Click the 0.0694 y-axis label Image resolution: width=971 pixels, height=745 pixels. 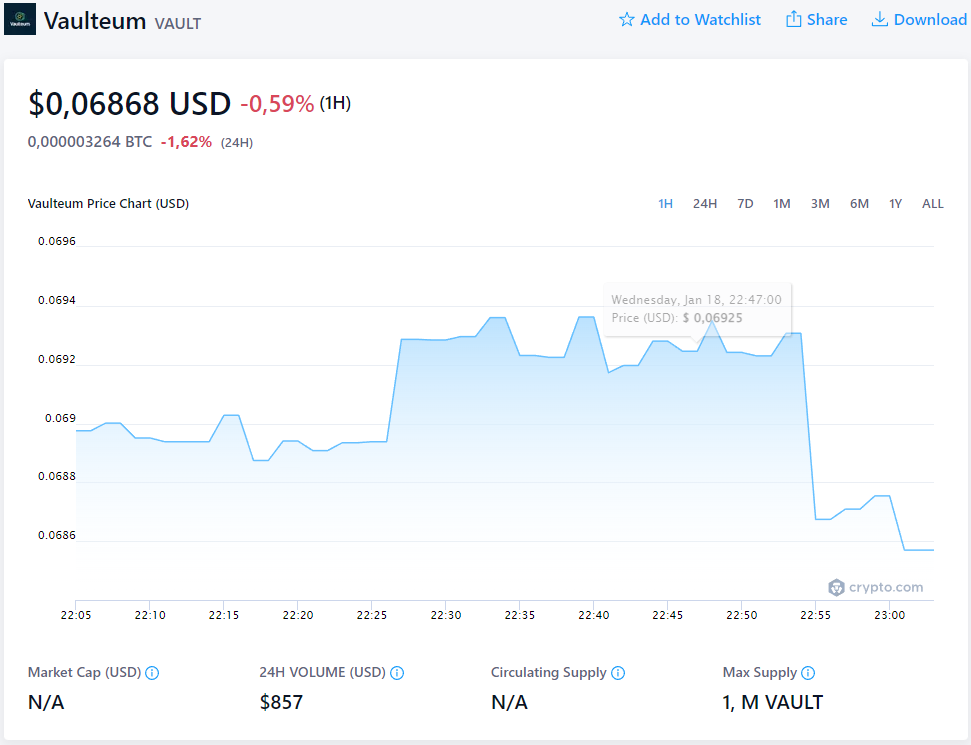point(57,300)
